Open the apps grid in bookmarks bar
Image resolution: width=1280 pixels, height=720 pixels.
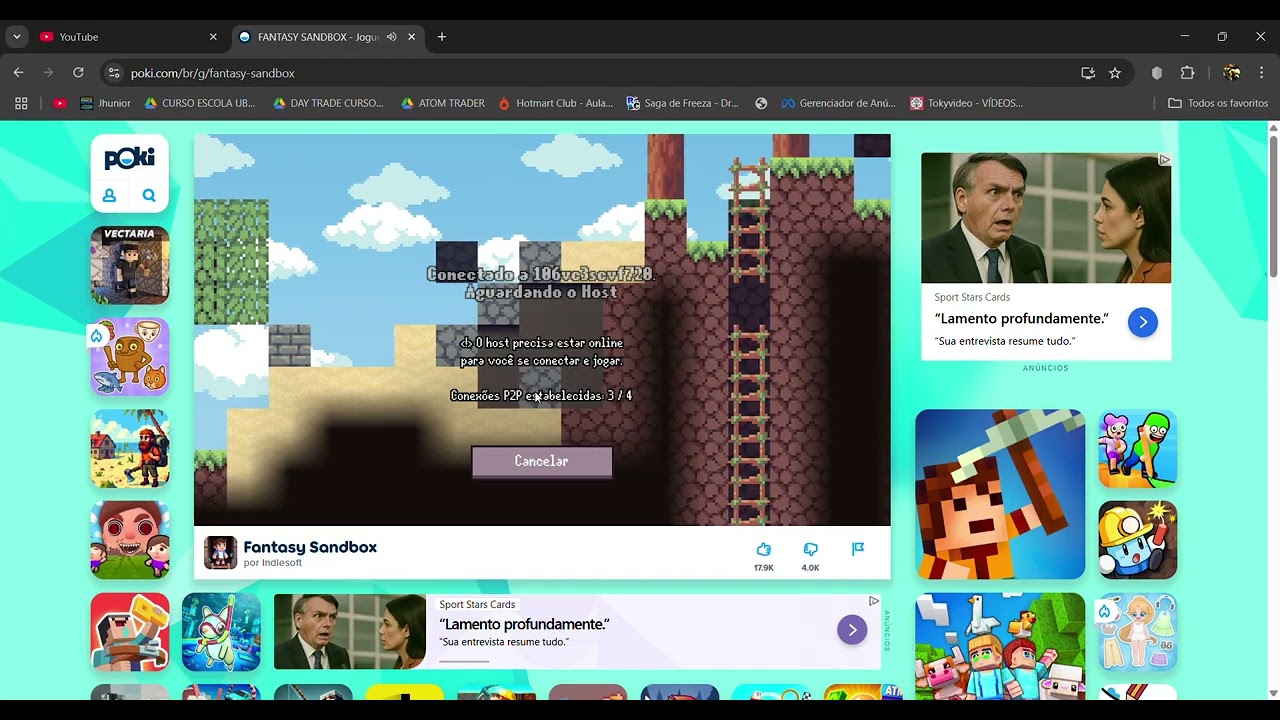pos(21,103)
